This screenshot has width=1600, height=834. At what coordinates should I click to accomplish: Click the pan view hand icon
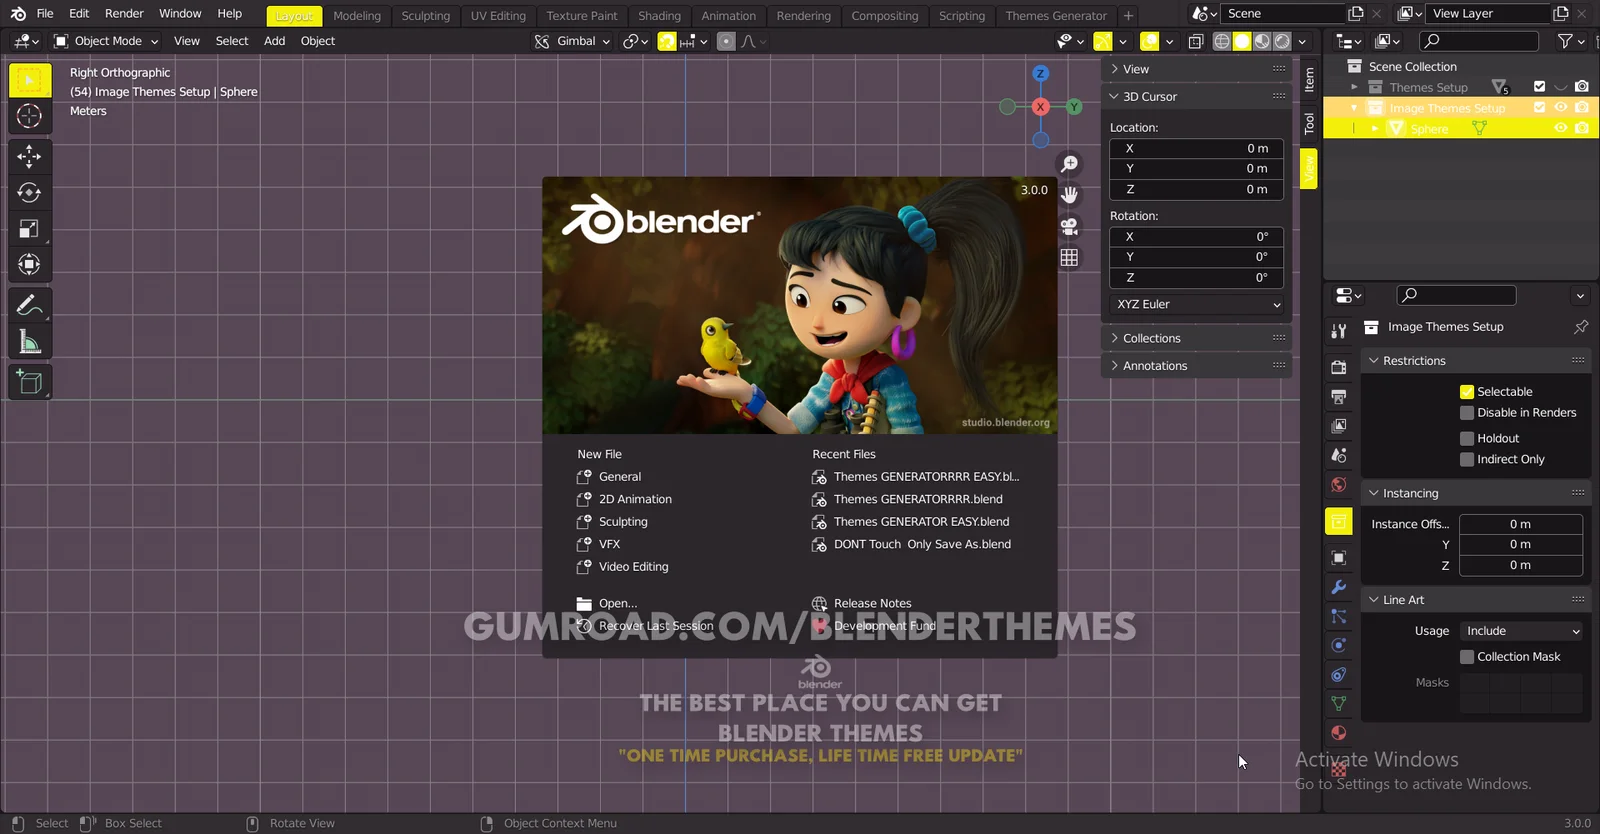(x=1069, y=195)
